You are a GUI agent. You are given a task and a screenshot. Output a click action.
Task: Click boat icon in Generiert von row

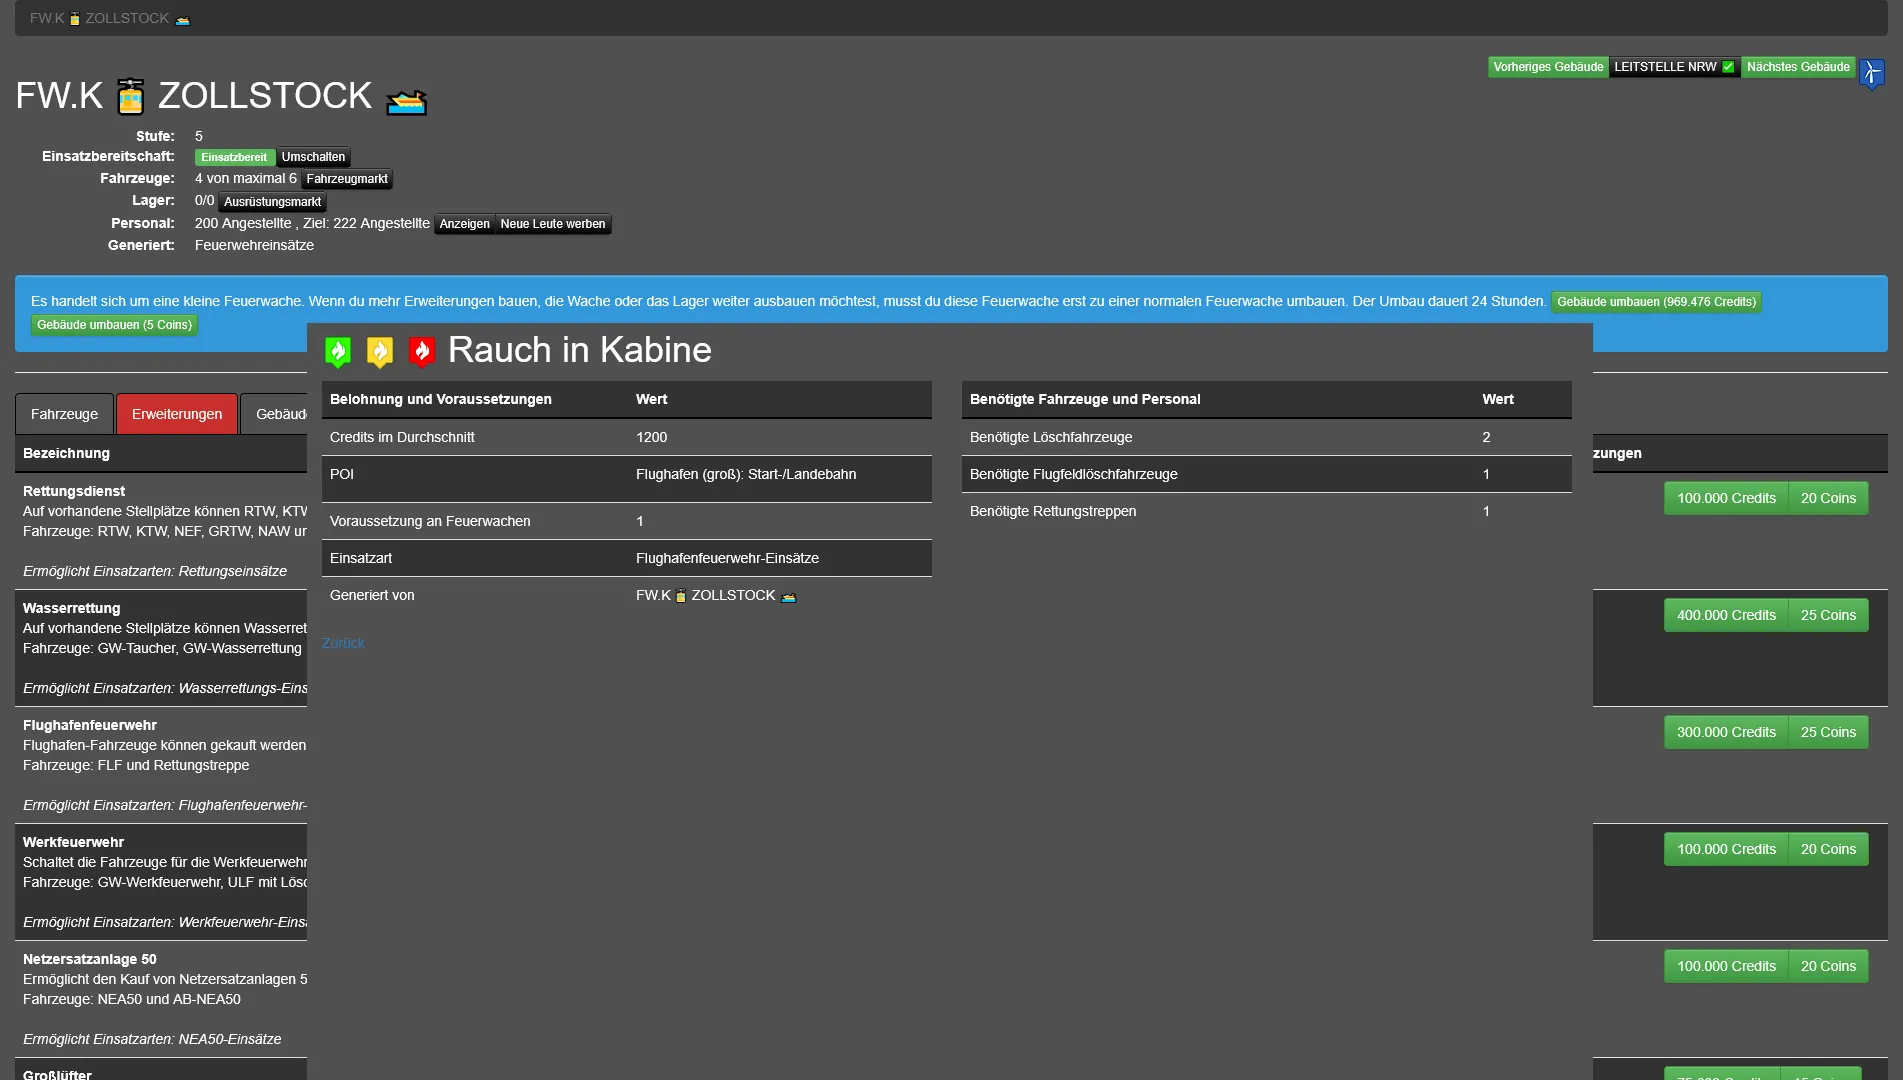pyautogui.click(x=788, y=597)
